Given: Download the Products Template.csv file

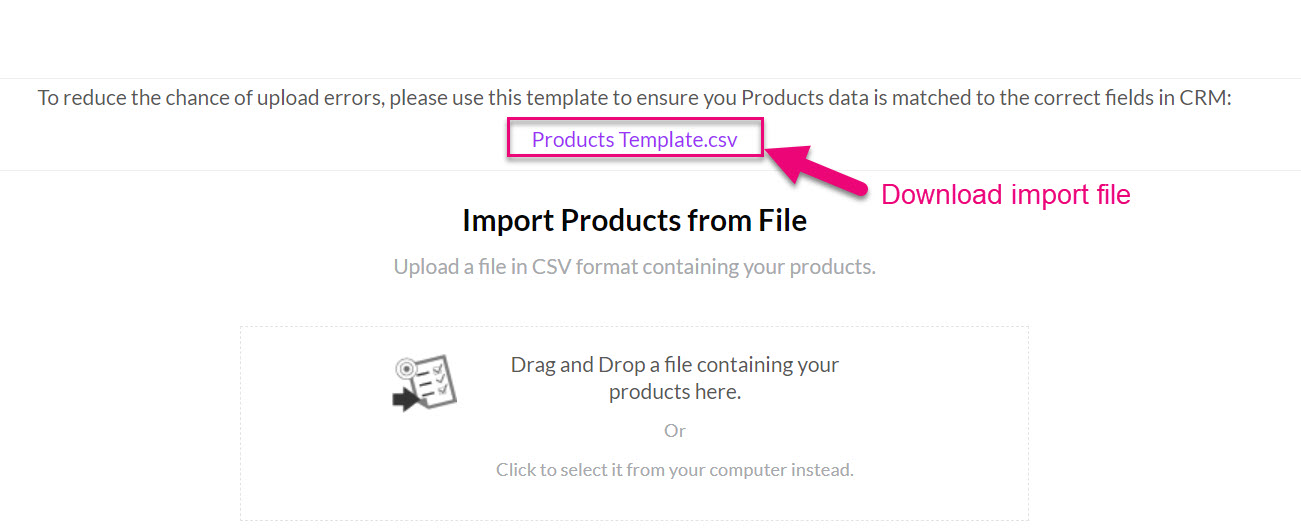Looking at the screenshot, I should [x=634, y=140].
